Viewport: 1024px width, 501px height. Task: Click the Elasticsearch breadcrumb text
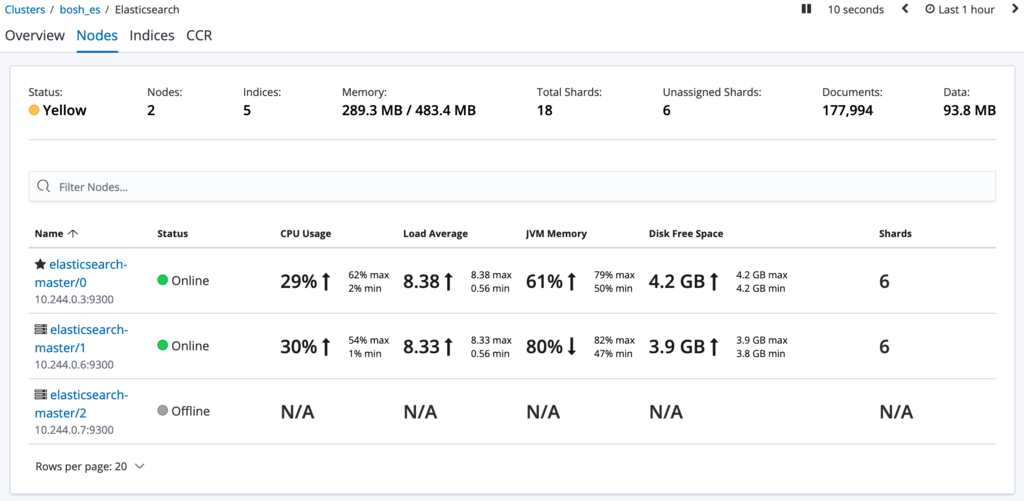tap(147, 10)
